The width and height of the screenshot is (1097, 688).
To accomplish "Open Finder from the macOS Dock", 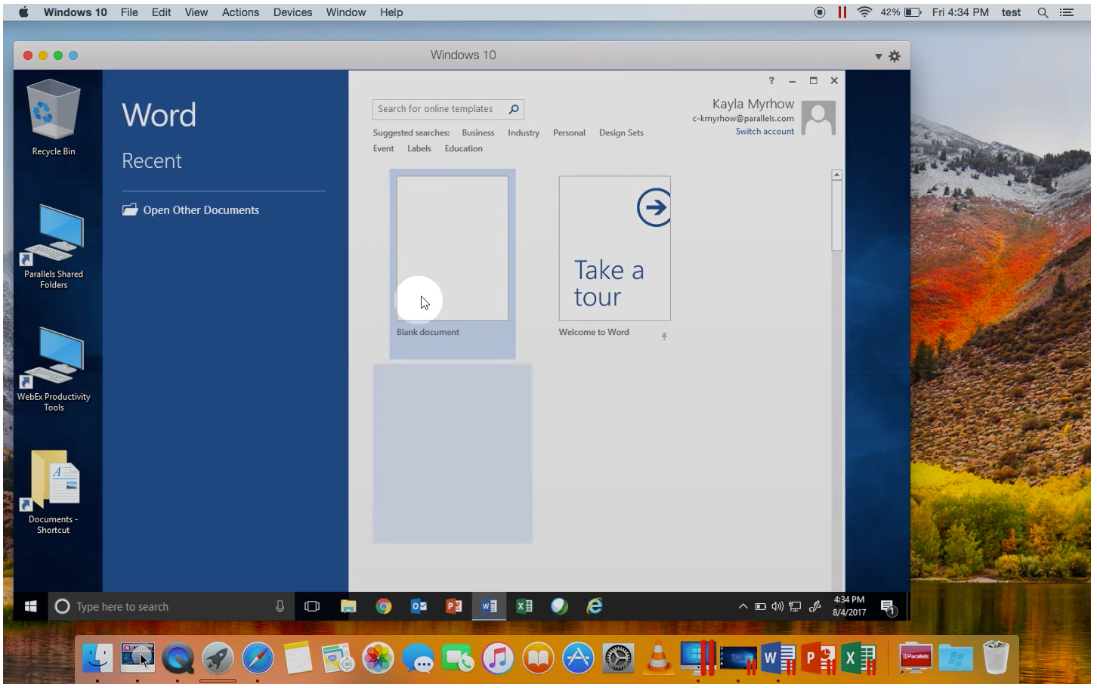I will click(98, 658).
